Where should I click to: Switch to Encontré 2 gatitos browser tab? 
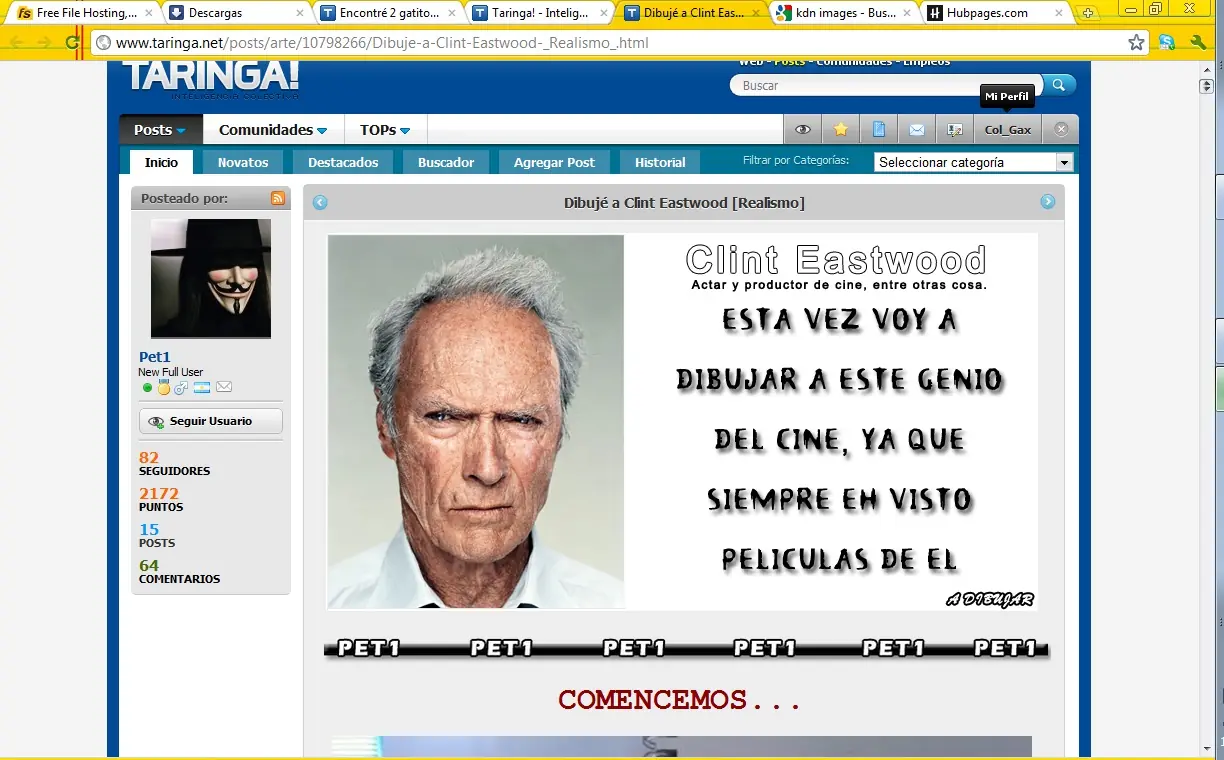tap(388, 13)
